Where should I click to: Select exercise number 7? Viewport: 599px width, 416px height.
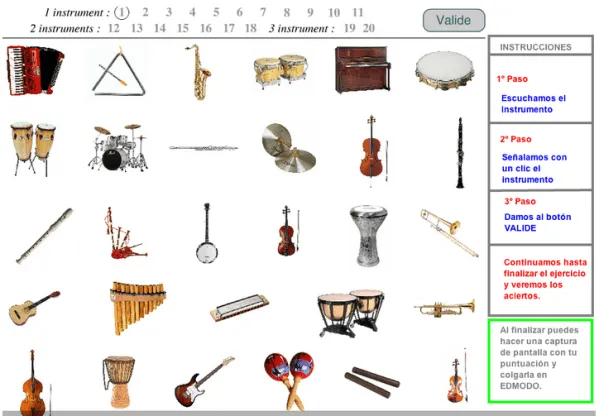pyautogui.click(x=263, y=12)
